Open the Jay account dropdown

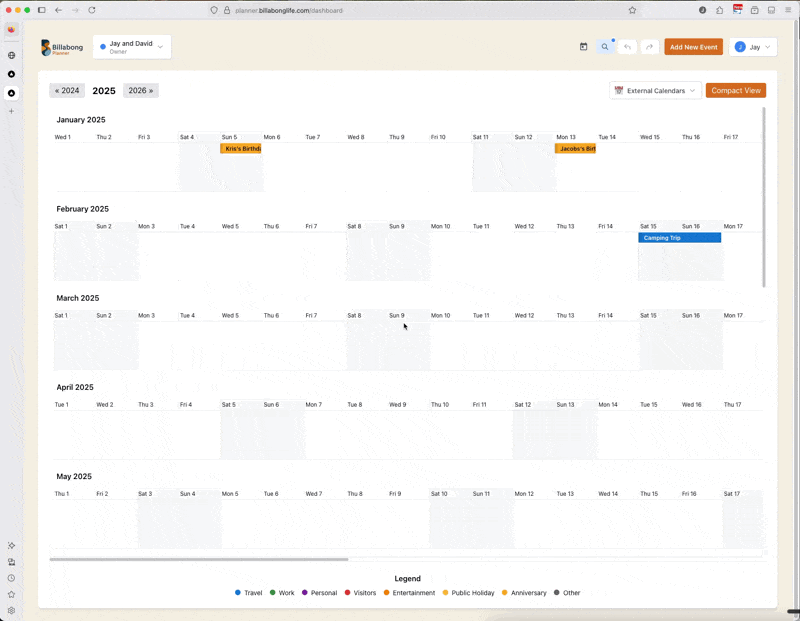tap(752, 46)
